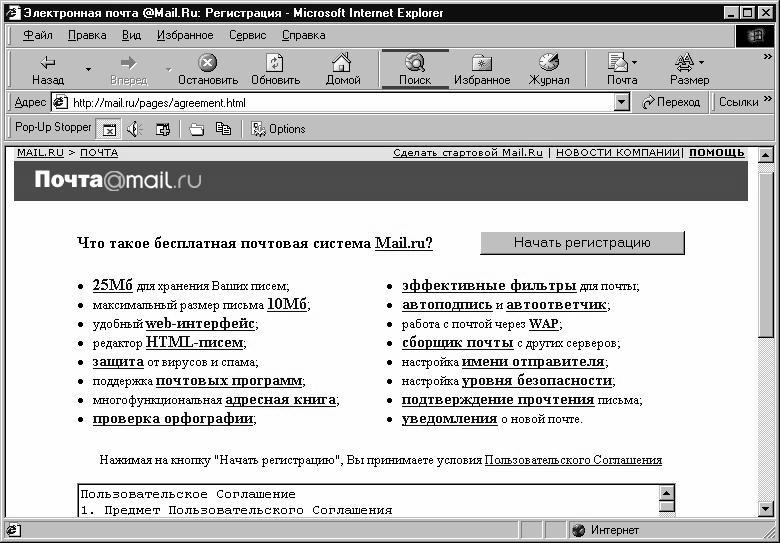
Task: Click third Pop-Up Stopper toolbar icon
Action: pos(162,129)
